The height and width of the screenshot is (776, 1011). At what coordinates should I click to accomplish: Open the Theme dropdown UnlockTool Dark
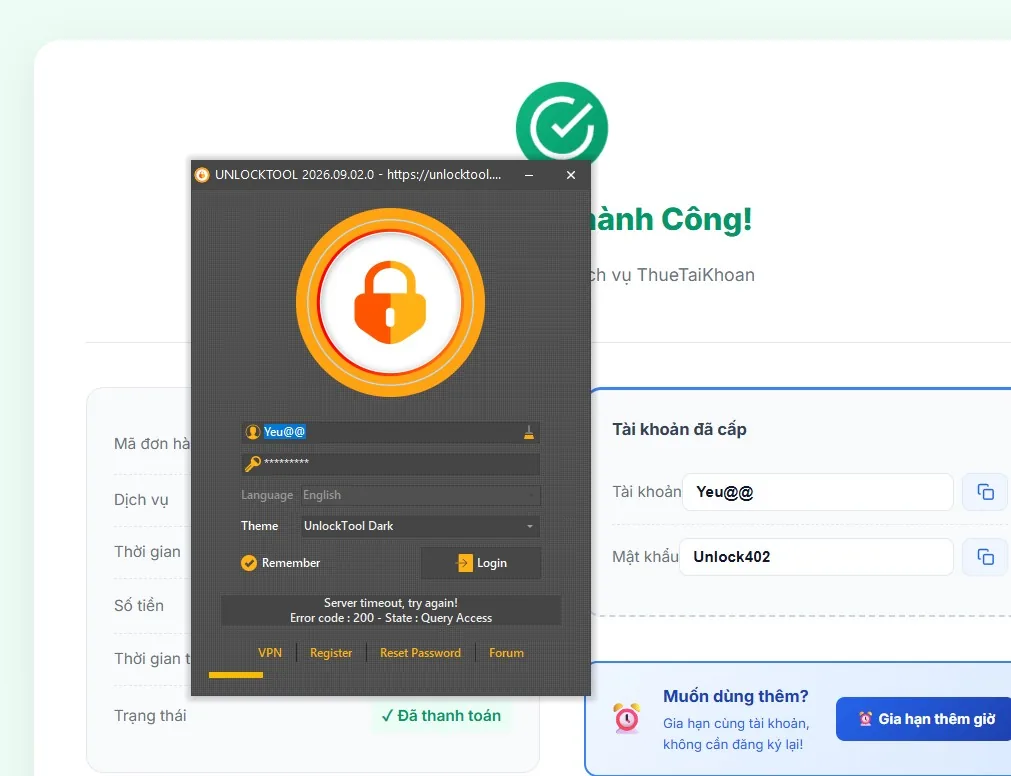(420, 526)
